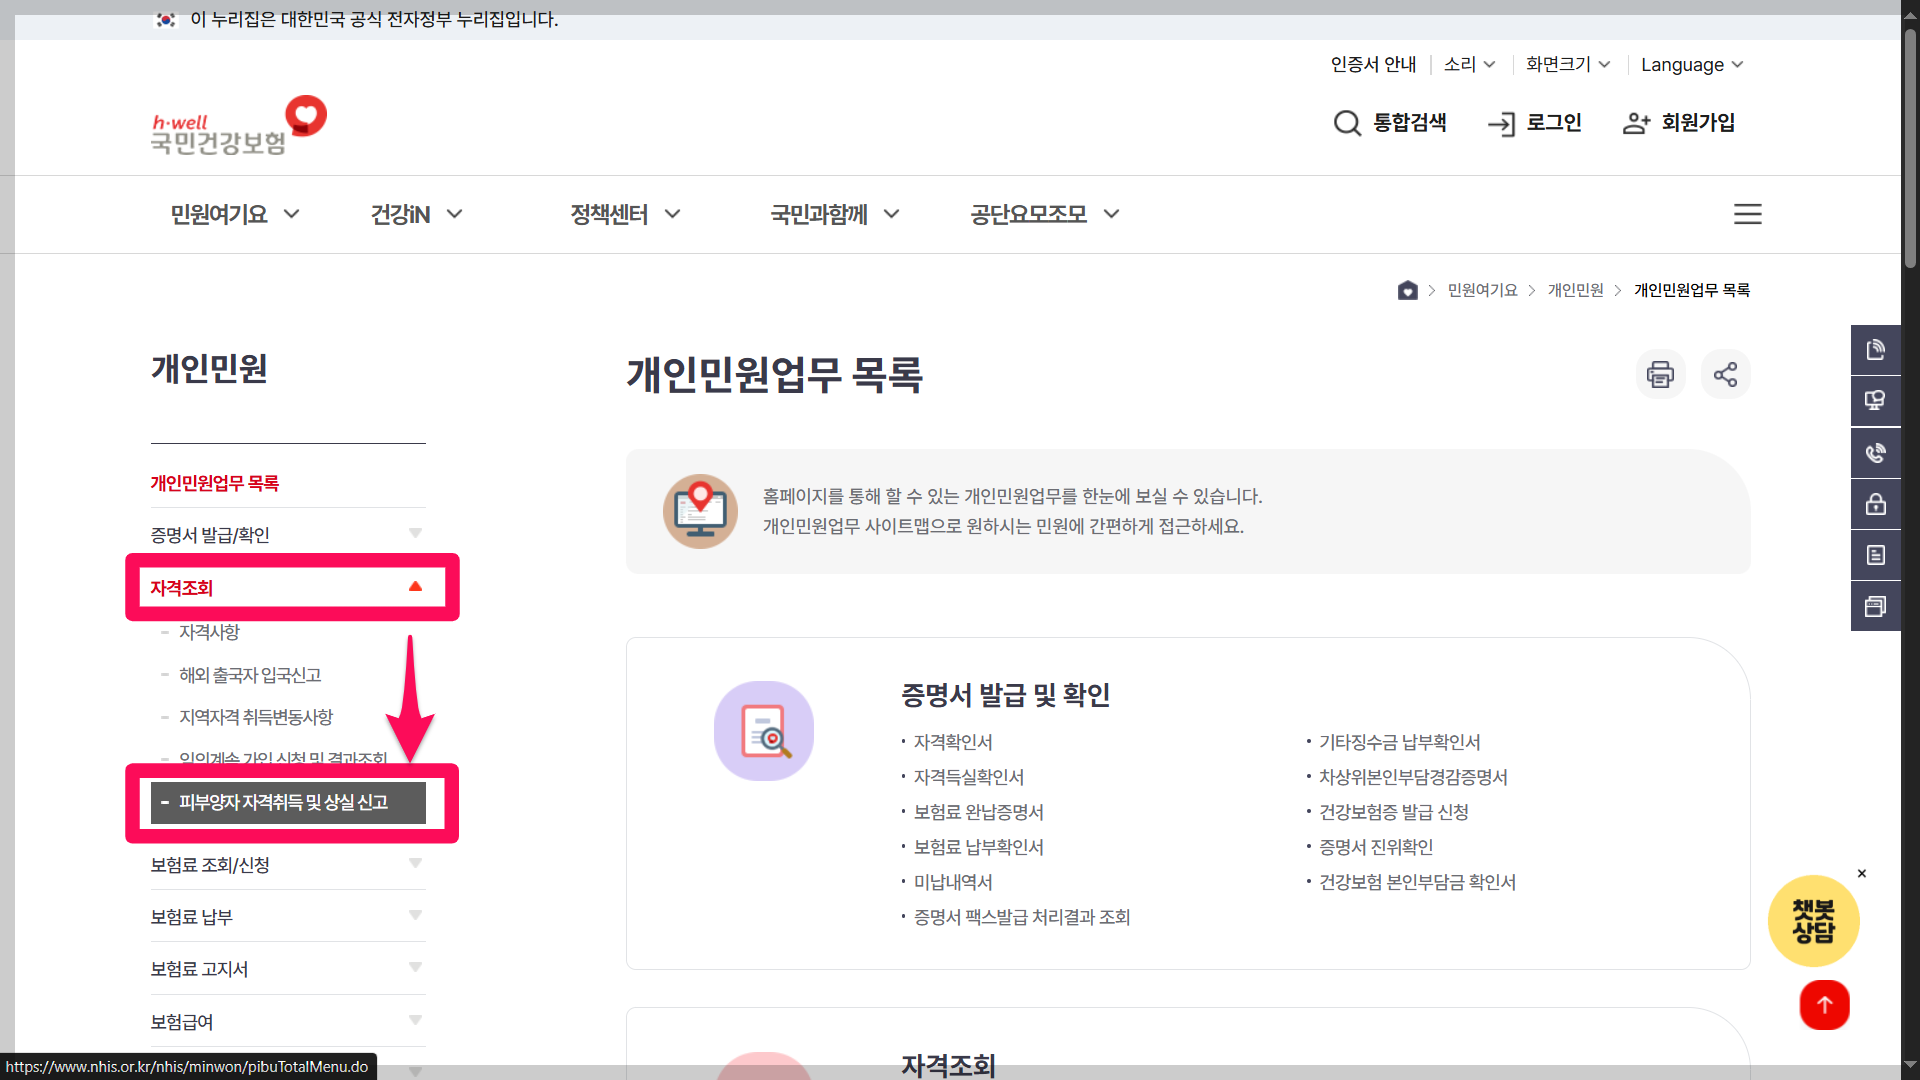This screenshot has width=1920, height=1080.
Task: Open the phone consultation icon in right sidebar
Action: pyautogui.click(x=1877, y=452)
